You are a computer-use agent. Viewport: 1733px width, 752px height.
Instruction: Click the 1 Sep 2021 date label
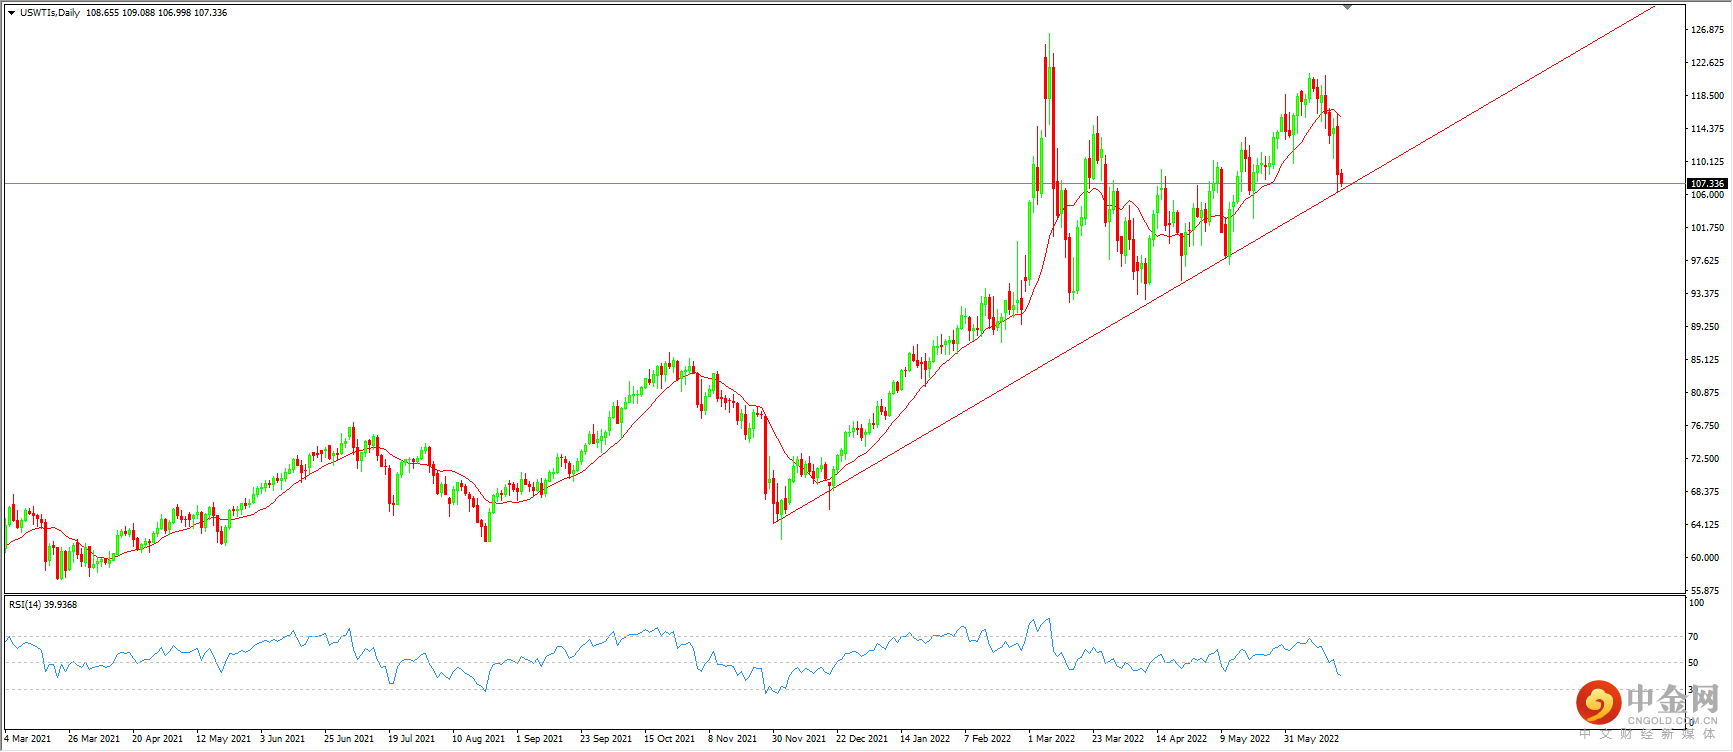[x=540, y=739]
